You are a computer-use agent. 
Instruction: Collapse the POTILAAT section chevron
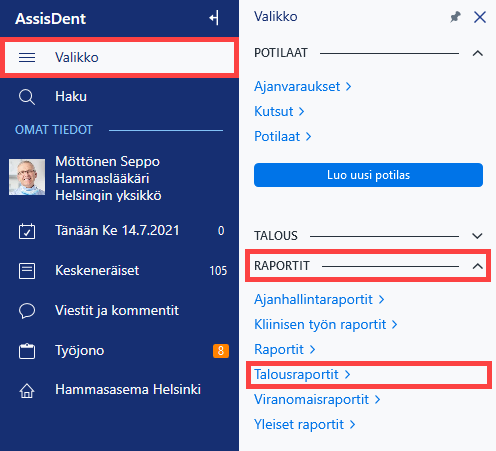[478, 53]
